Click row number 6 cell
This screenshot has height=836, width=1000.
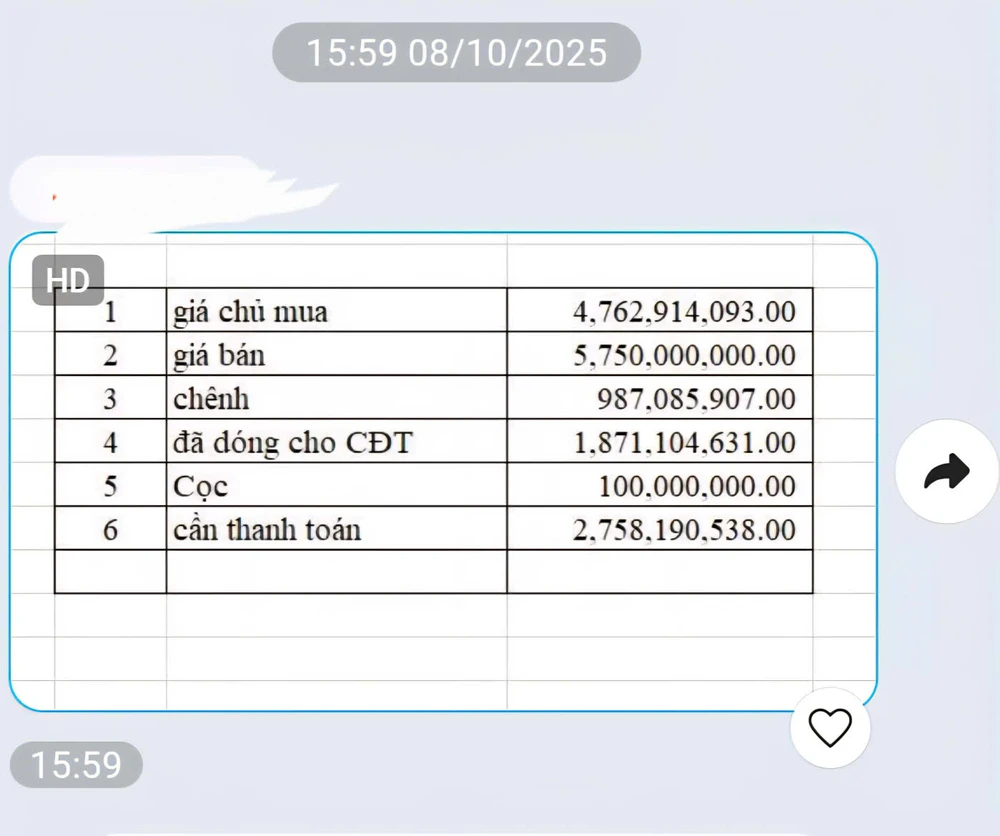coord(110,530)
